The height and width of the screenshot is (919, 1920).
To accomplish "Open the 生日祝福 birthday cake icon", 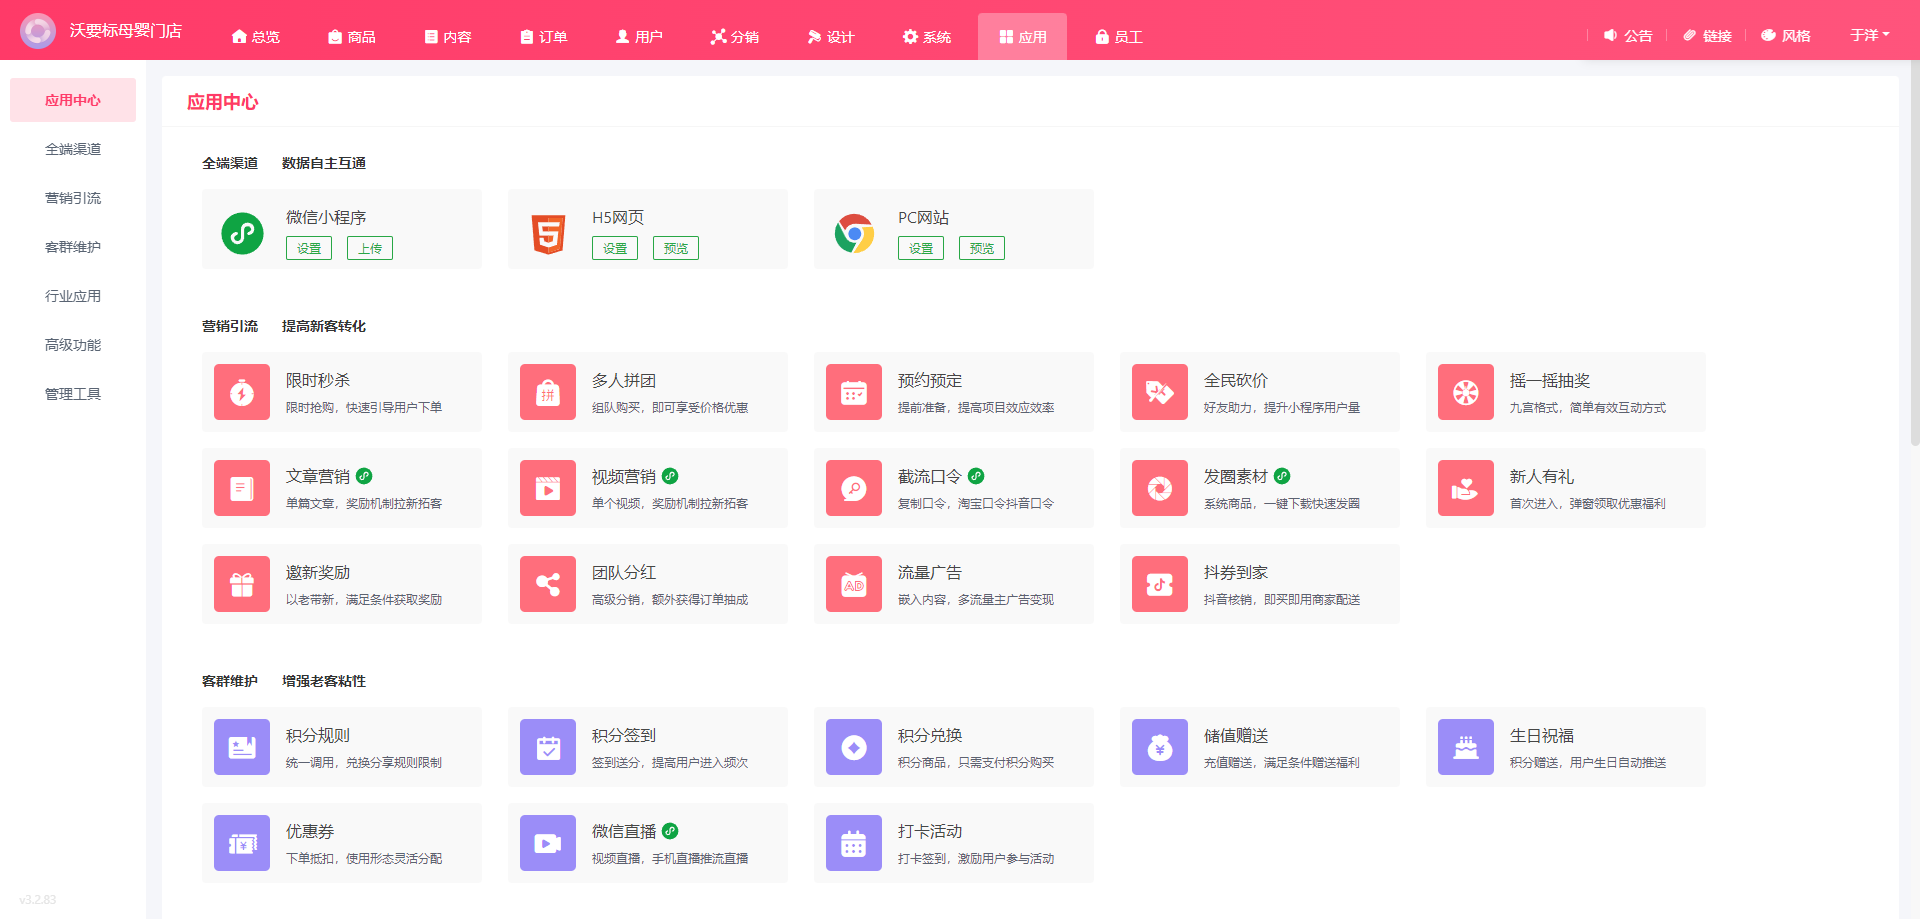I will coord(1466,747).
